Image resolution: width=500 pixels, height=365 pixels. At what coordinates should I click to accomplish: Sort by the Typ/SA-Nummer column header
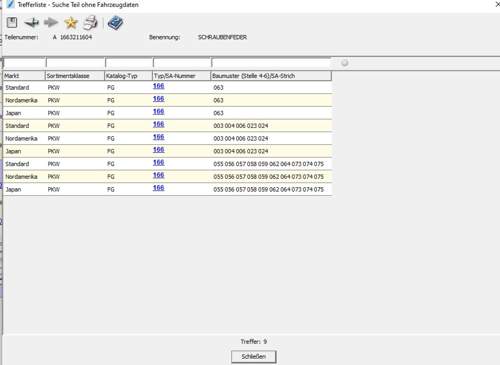[182, 76]
